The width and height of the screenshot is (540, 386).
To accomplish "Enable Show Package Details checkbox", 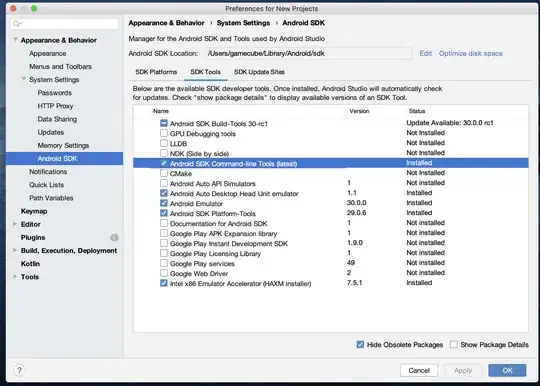I will pos(454,344).
